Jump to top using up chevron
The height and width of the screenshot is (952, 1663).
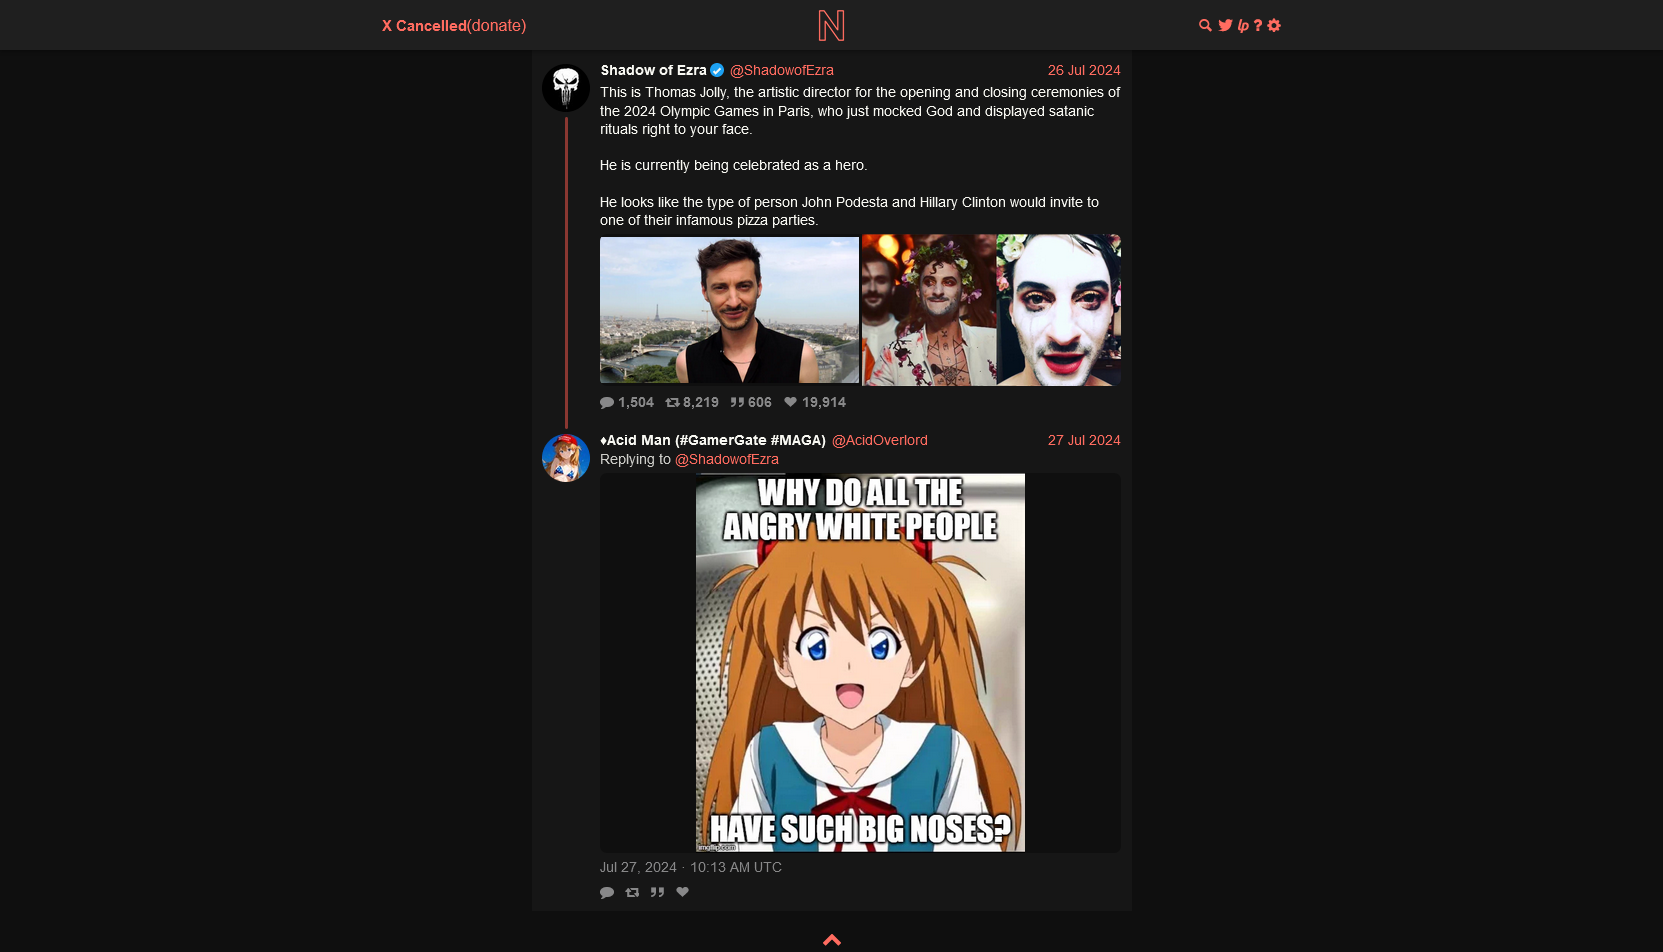tap(832, 940)
